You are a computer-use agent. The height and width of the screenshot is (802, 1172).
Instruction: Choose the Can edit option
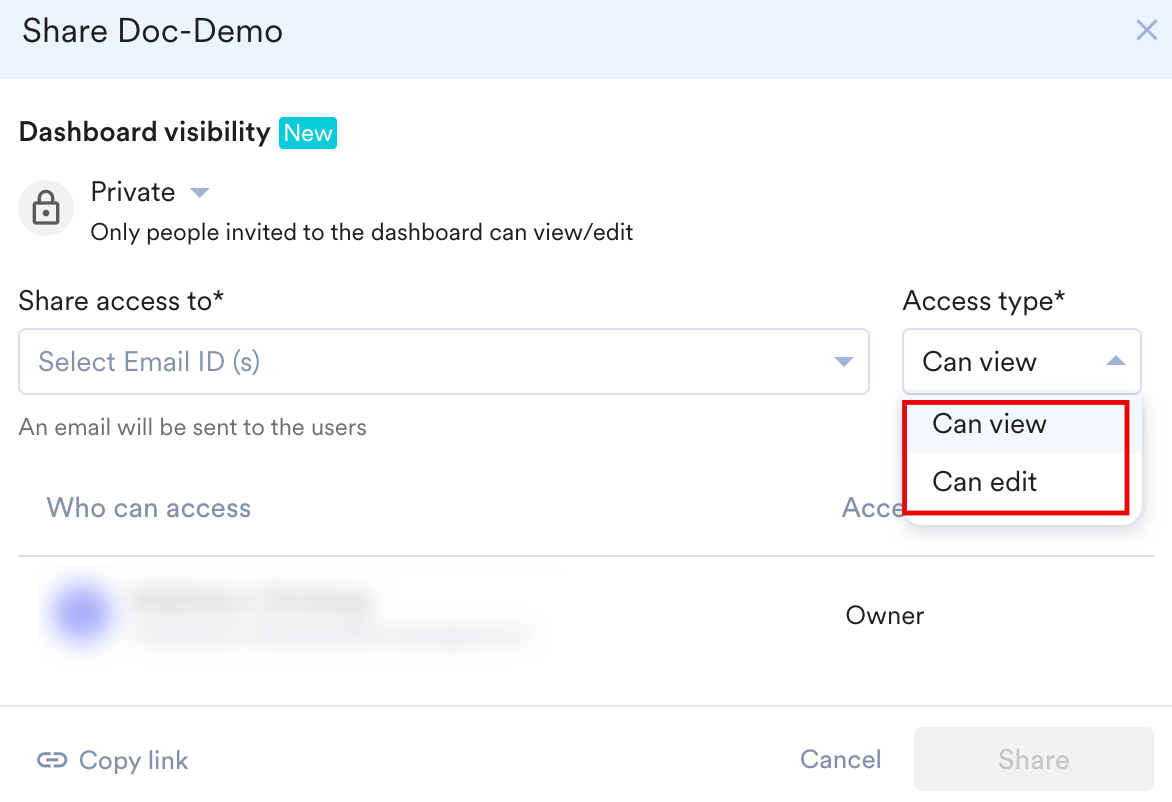tap(985, 482)
